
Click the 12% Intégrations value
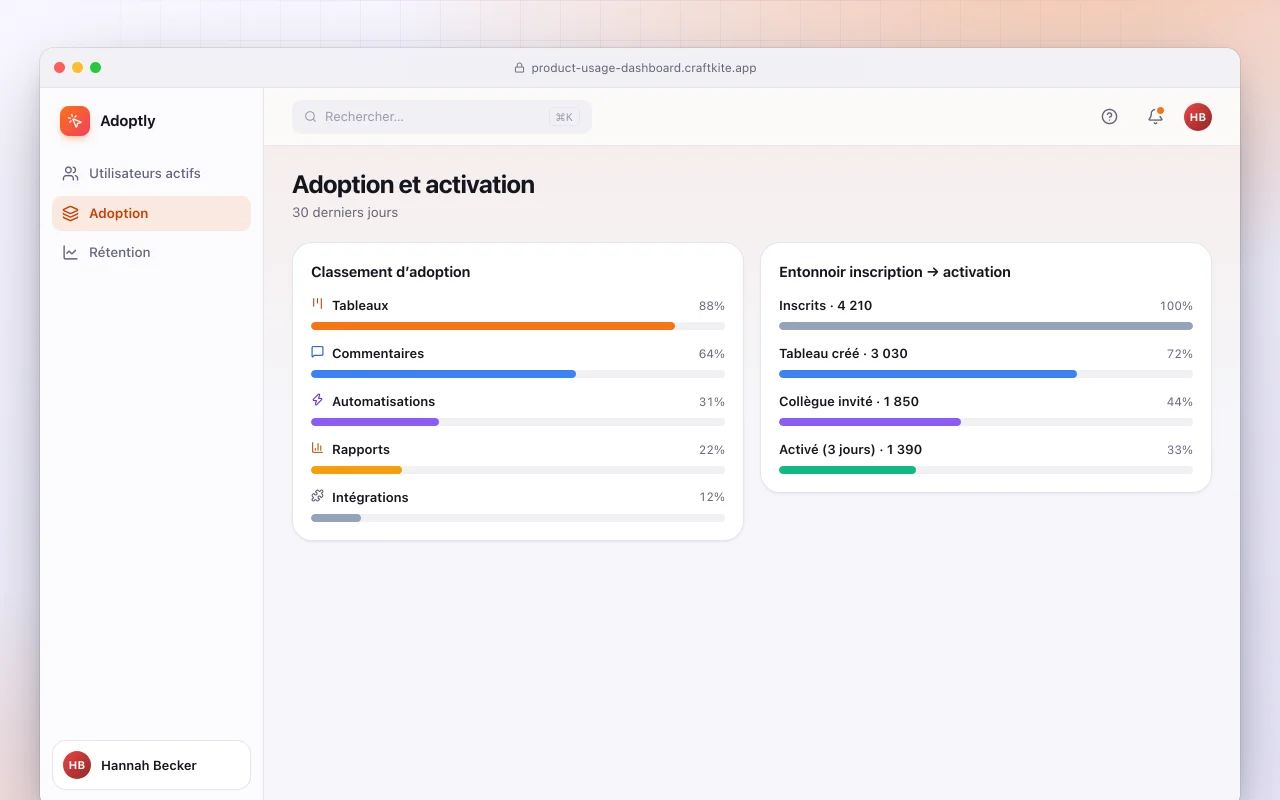[x=712, y=497]
